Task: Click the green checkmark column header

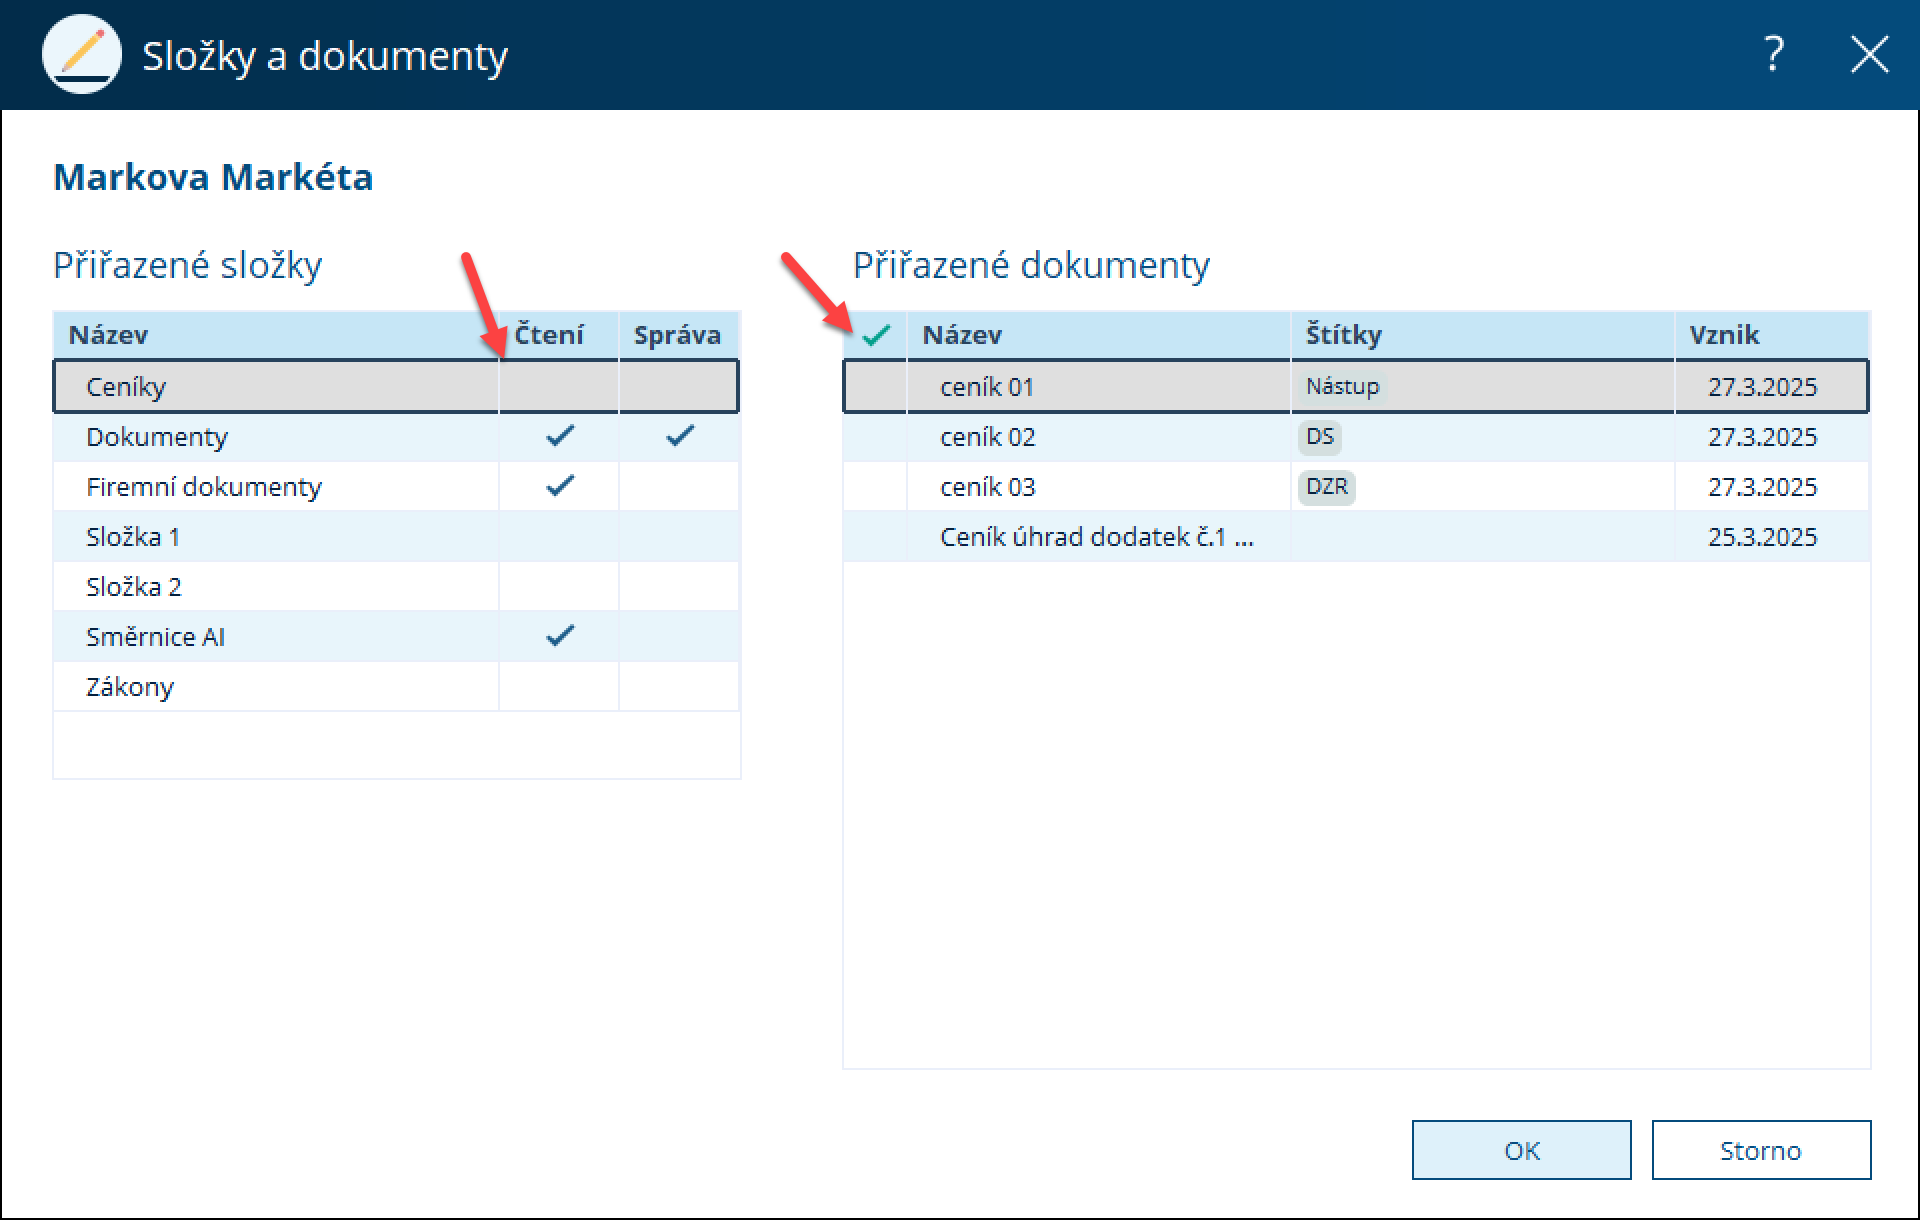Action: coord(876,335)
